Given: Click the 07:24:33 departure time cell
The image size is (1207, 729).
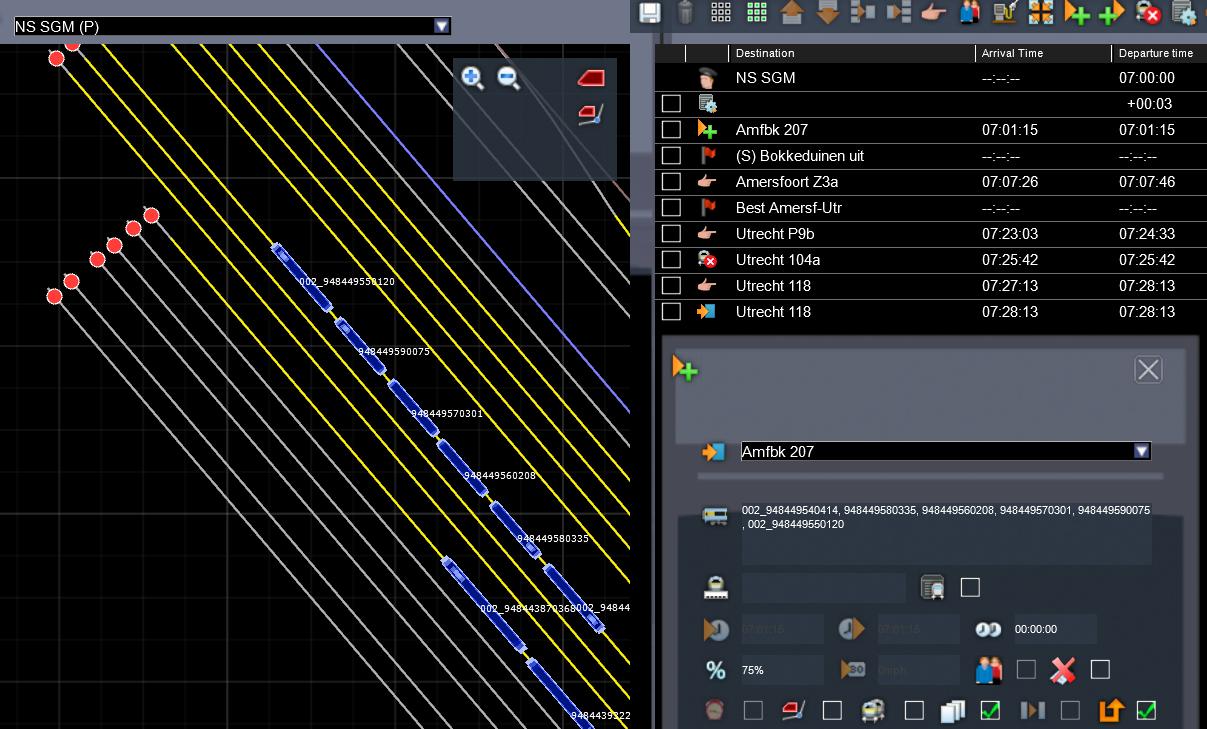Looking at the screenshot, I should pyautogui.click(x=1147, y=234).
